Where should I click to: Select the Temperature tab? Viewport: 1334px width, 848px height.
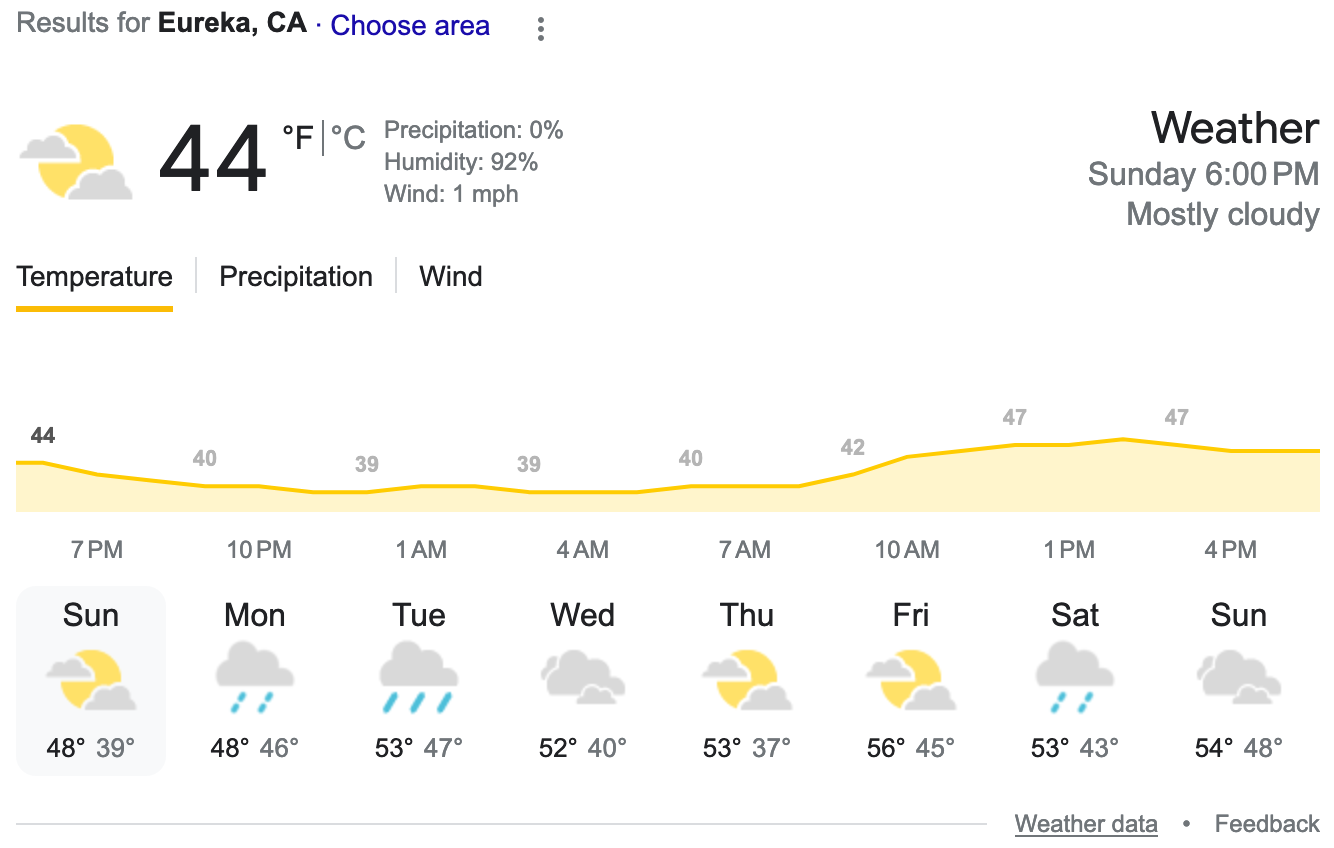(x=94, y=277)
